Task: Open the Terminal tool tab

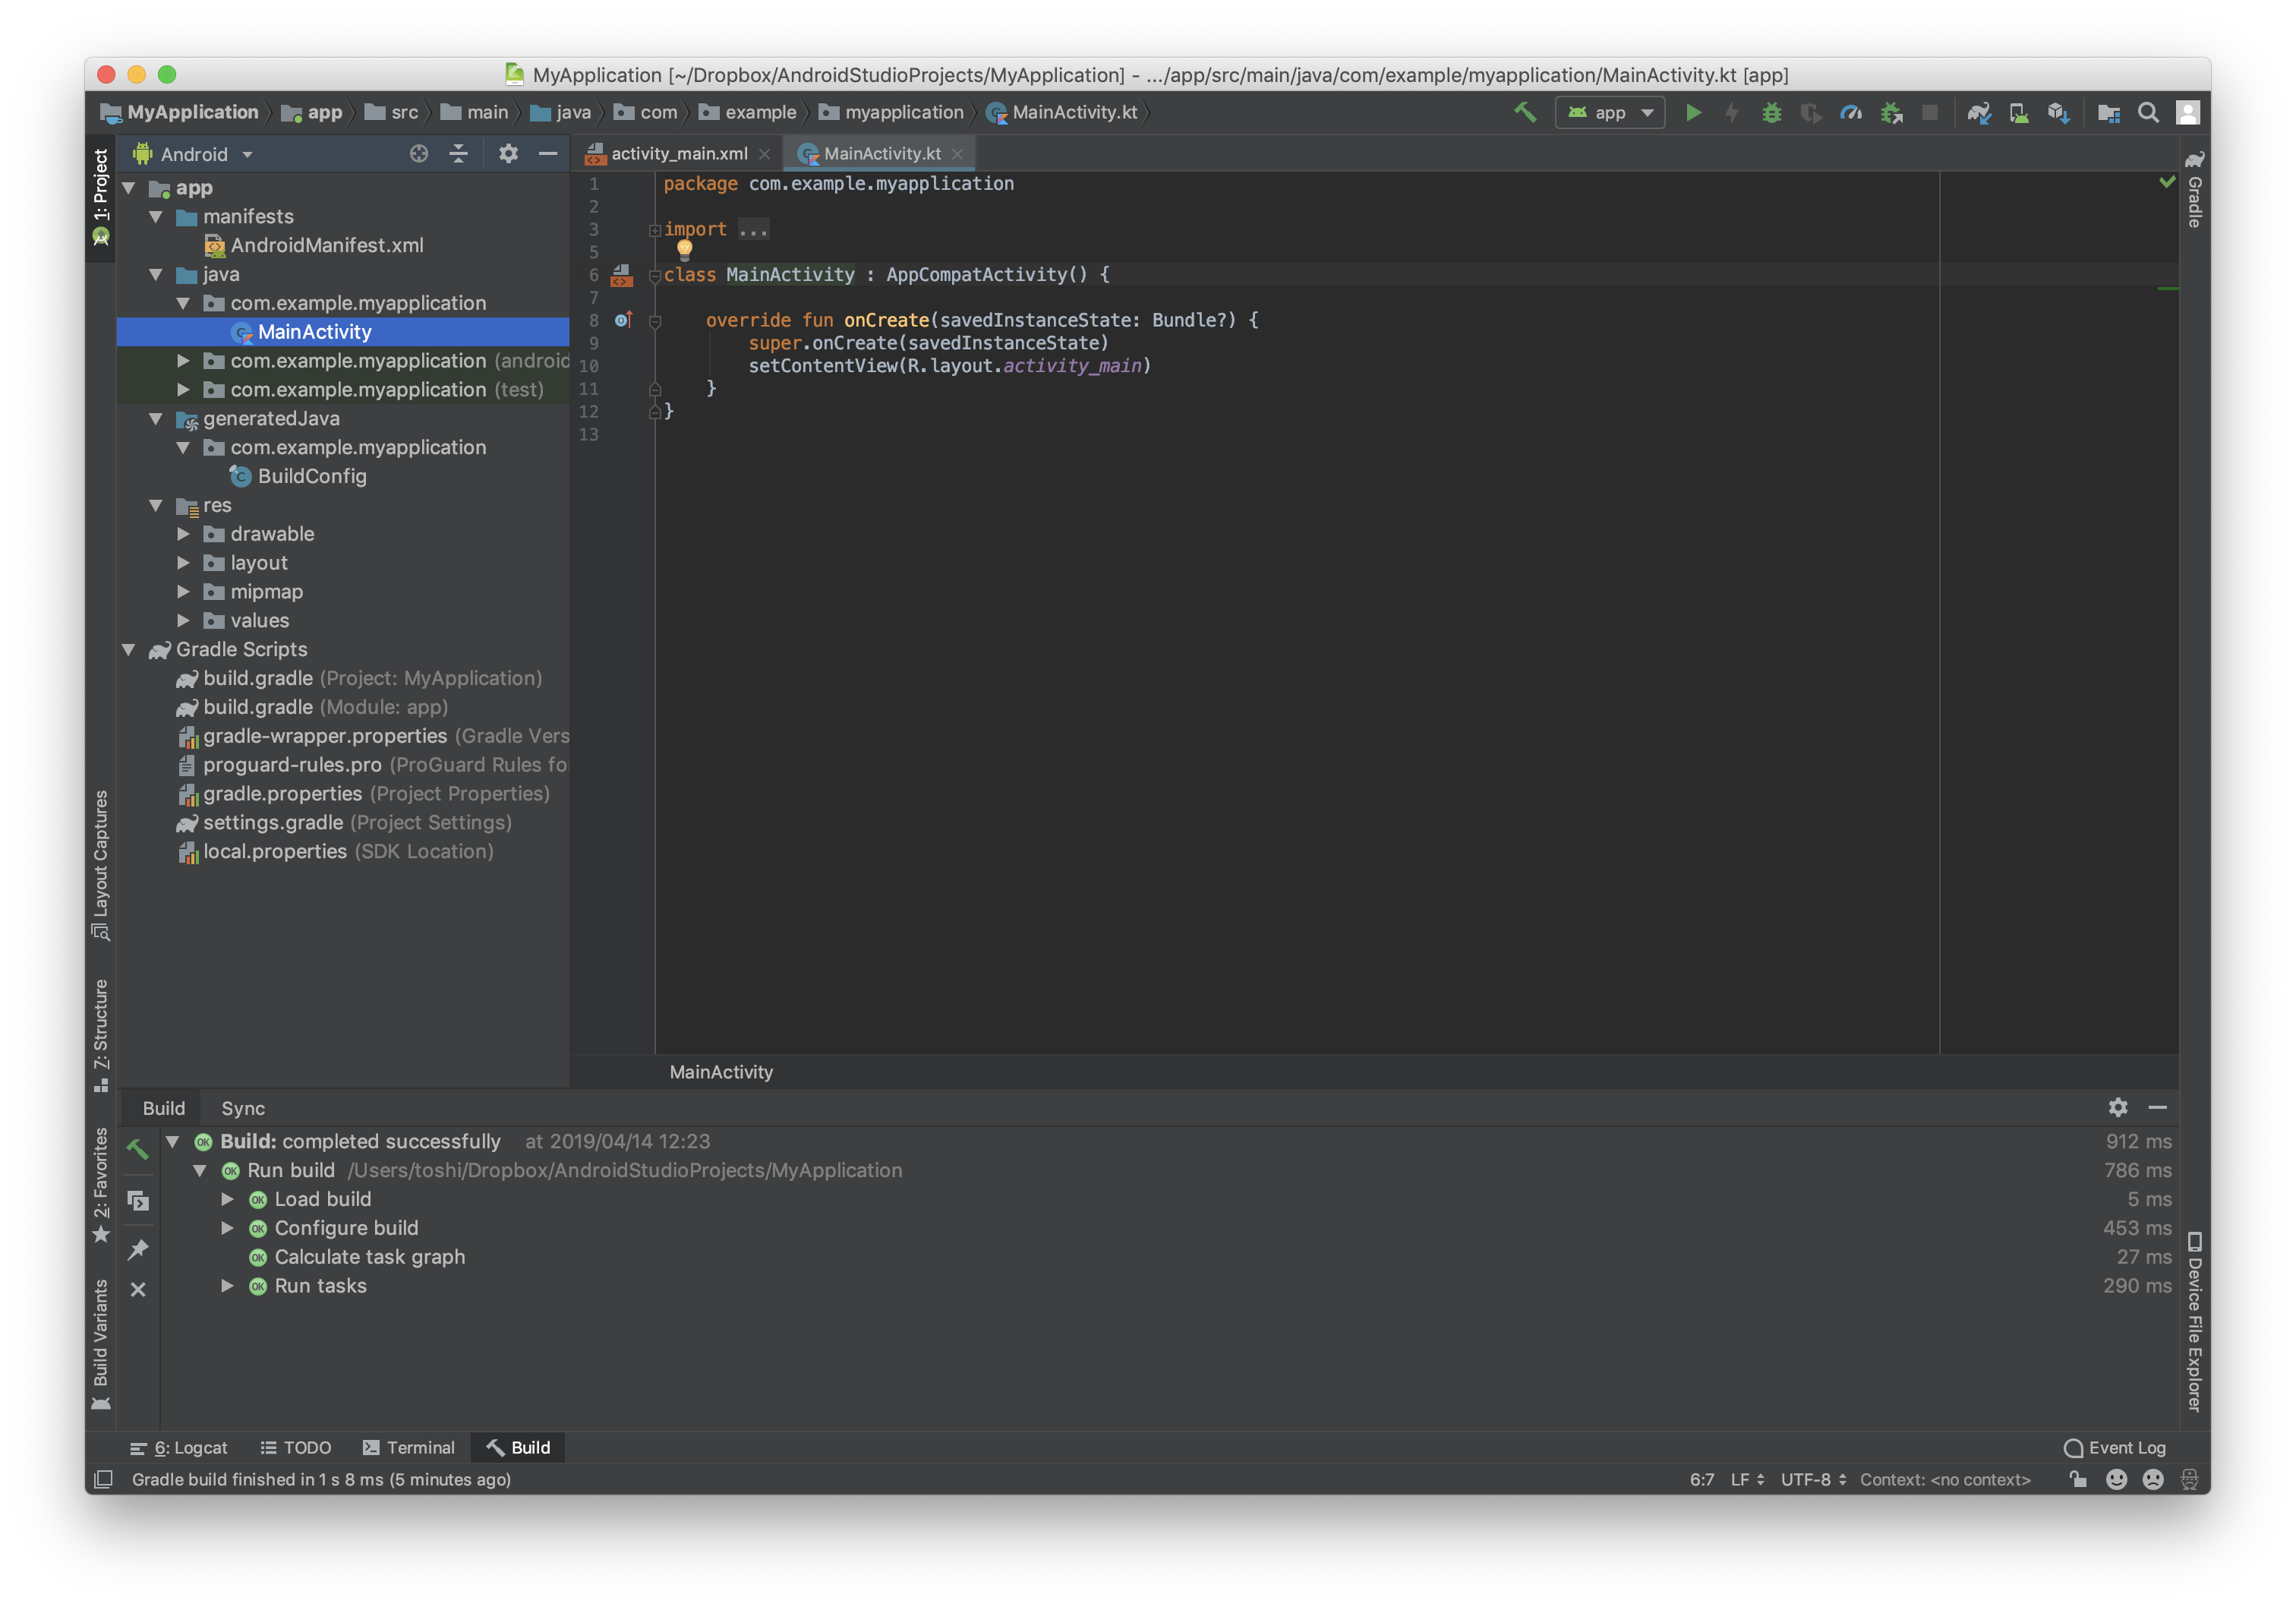Action: click(409, 1448)
